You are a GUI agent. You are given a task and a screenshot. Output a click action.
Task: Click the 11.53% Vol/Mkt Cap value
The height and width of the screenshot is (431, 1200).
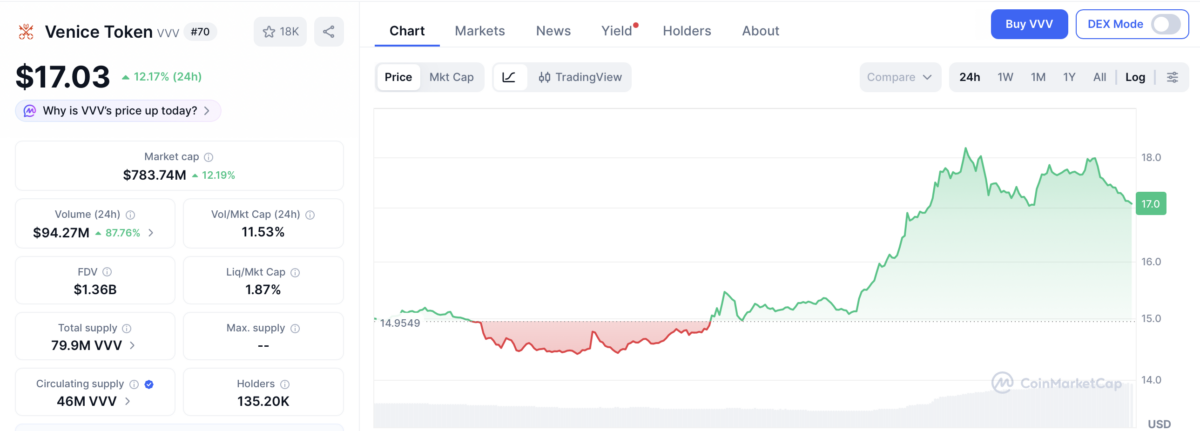pyautogui.click(x=263, y=232)
